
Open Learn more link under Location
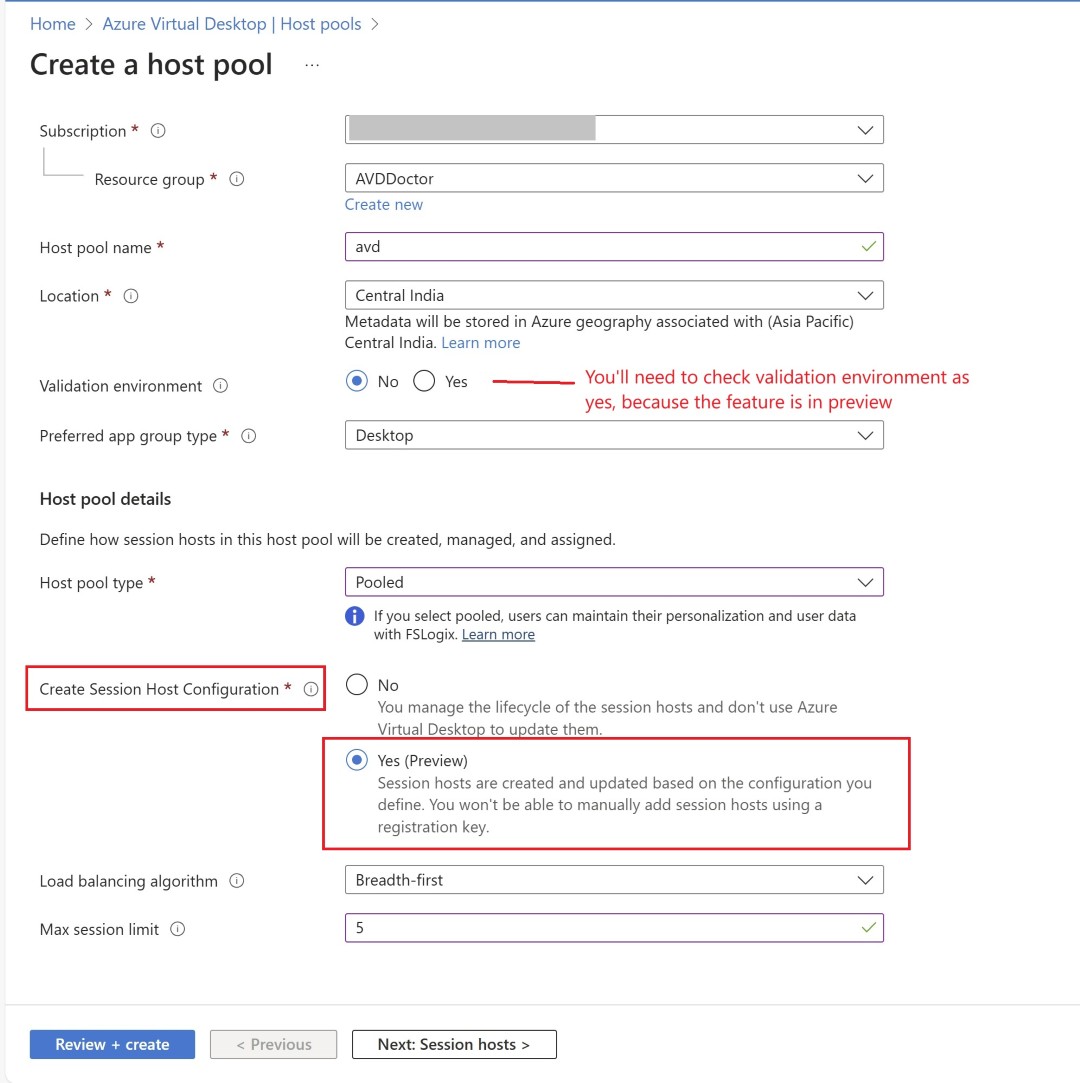(481, 343)
